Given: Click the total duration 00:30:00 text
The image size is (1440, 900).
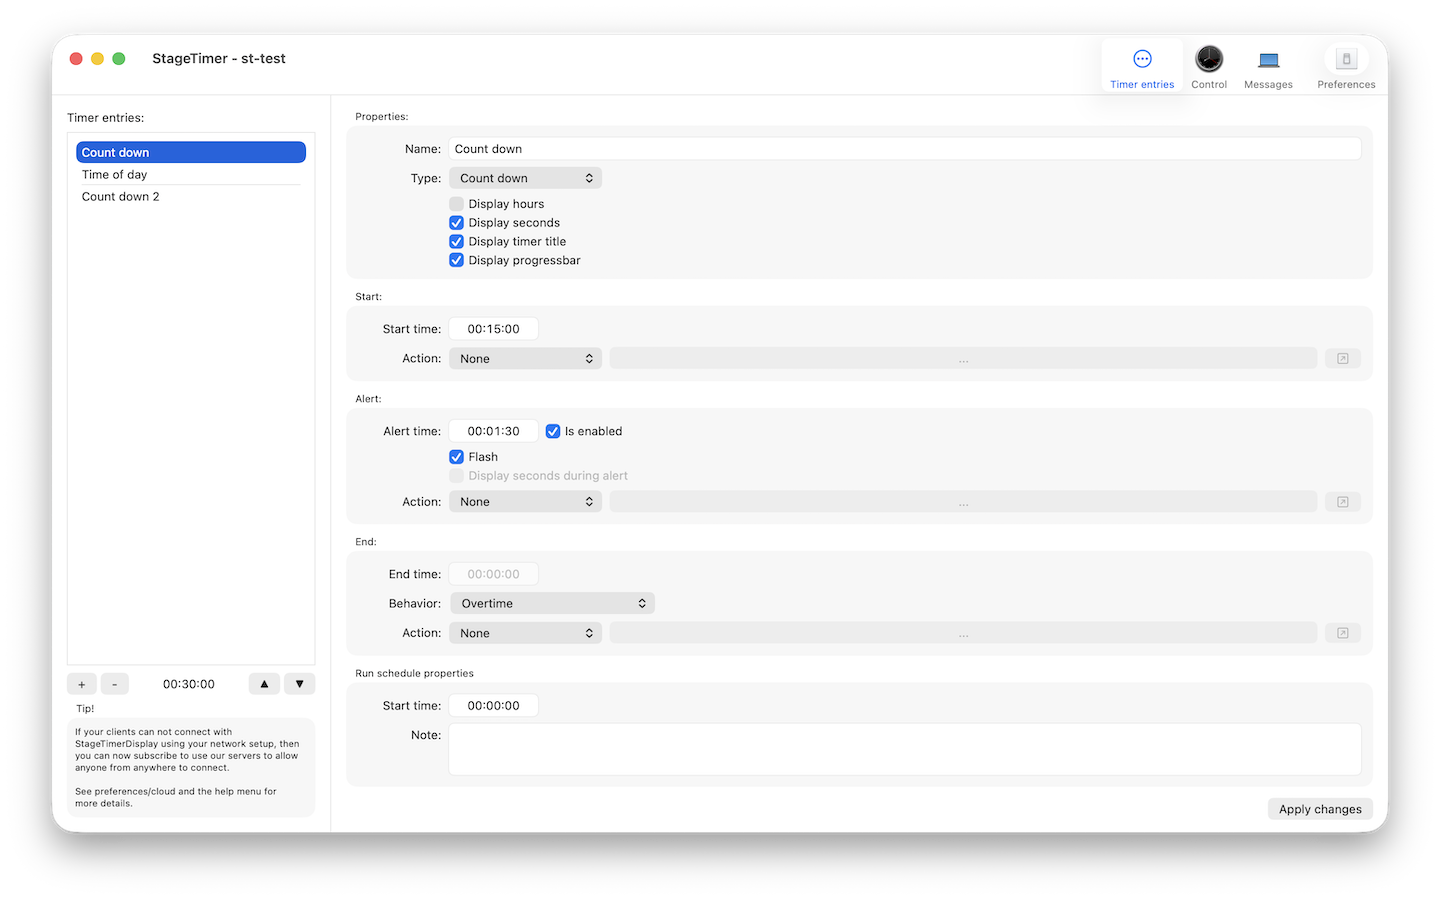Looking at the screenshot, I should pyautogui.click(x=189, y=684).
